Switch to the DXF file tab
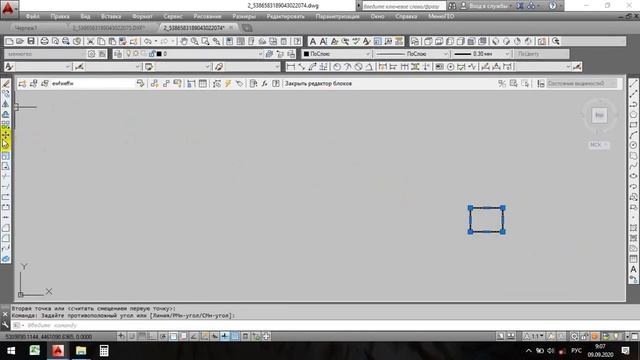This screenshot has height=360, width=640. 109,28
